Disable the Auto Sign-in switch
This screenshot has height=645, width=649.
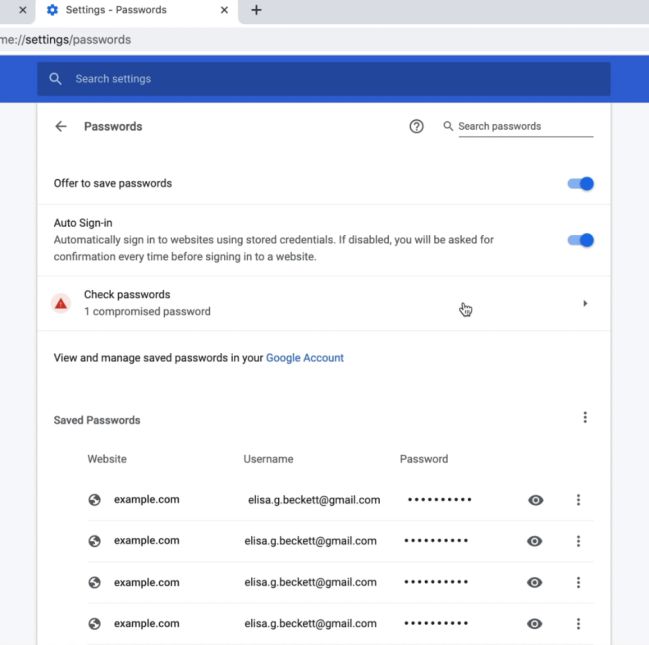pos(580,240)
